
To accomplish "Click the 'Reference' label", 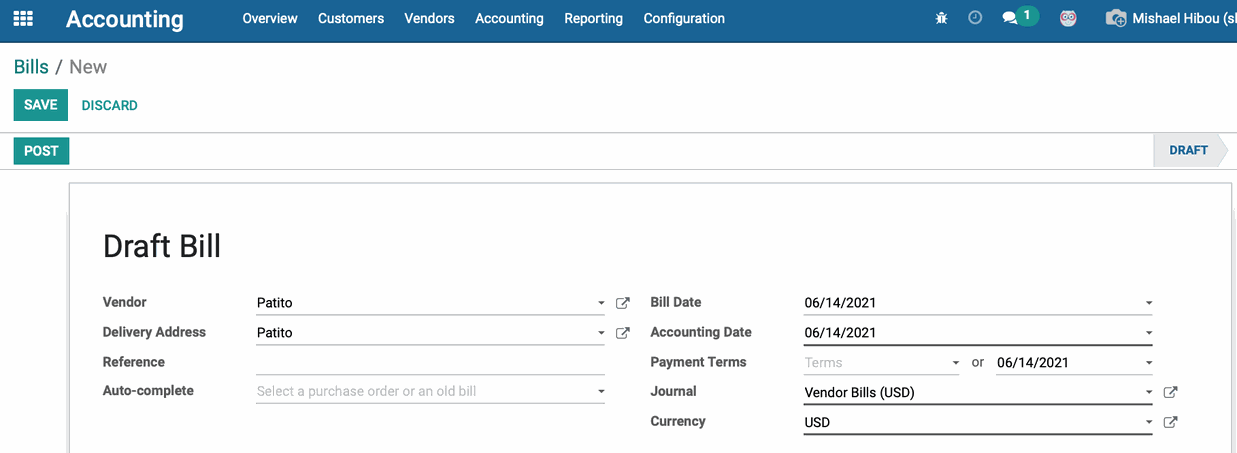I will click(x=134, y=362).
